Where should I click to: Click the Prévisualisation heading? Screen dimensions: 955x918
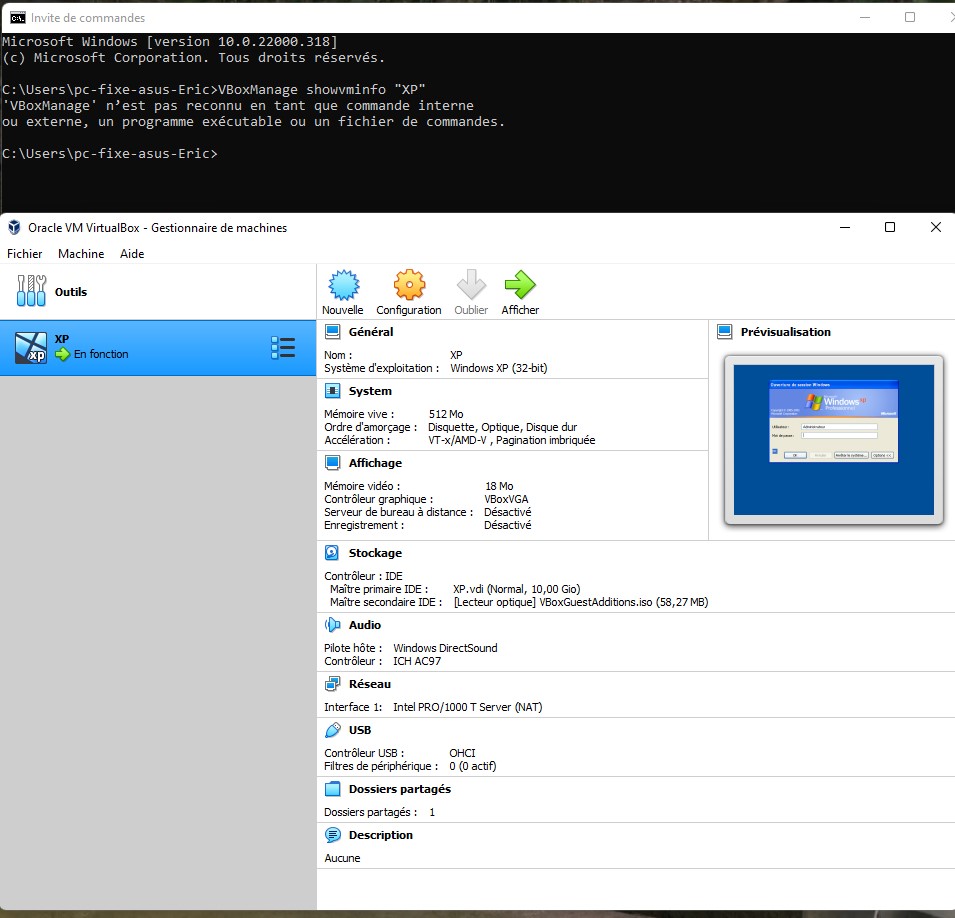point(786,332)
